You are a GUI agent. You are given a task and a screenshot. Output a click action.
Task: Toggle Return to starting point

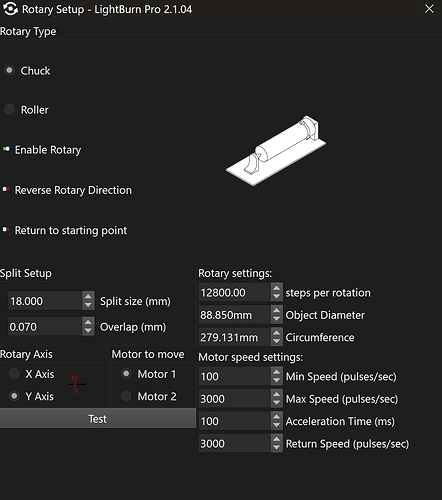[6, 229]
